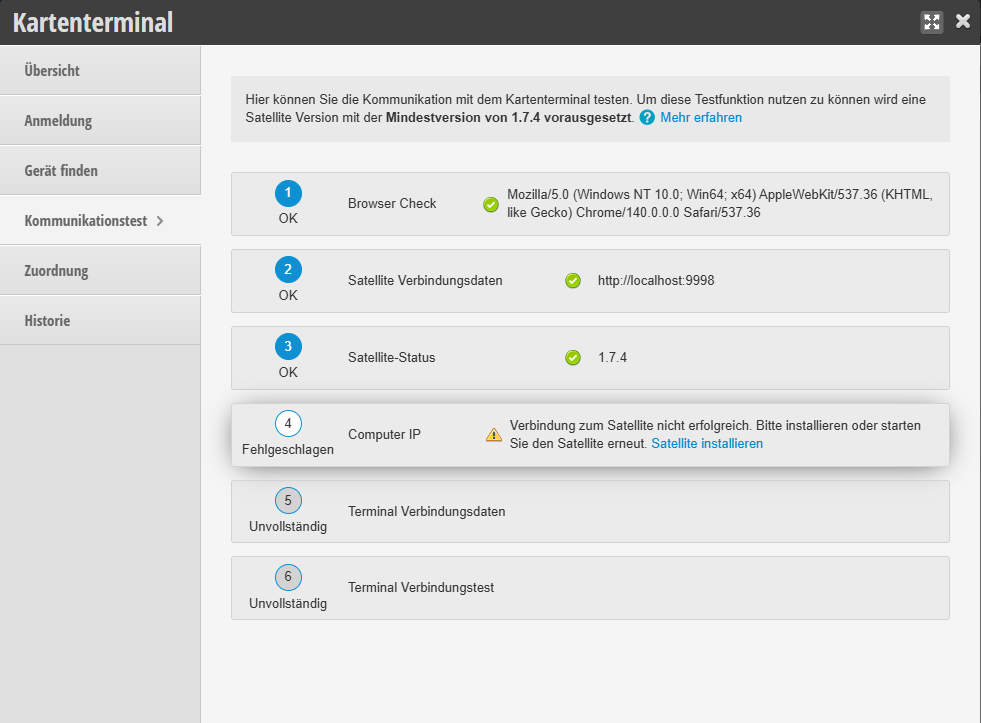Click the green checkmark beside Browser Check
This screenshot has width=981, height=723.
(491, 204)
